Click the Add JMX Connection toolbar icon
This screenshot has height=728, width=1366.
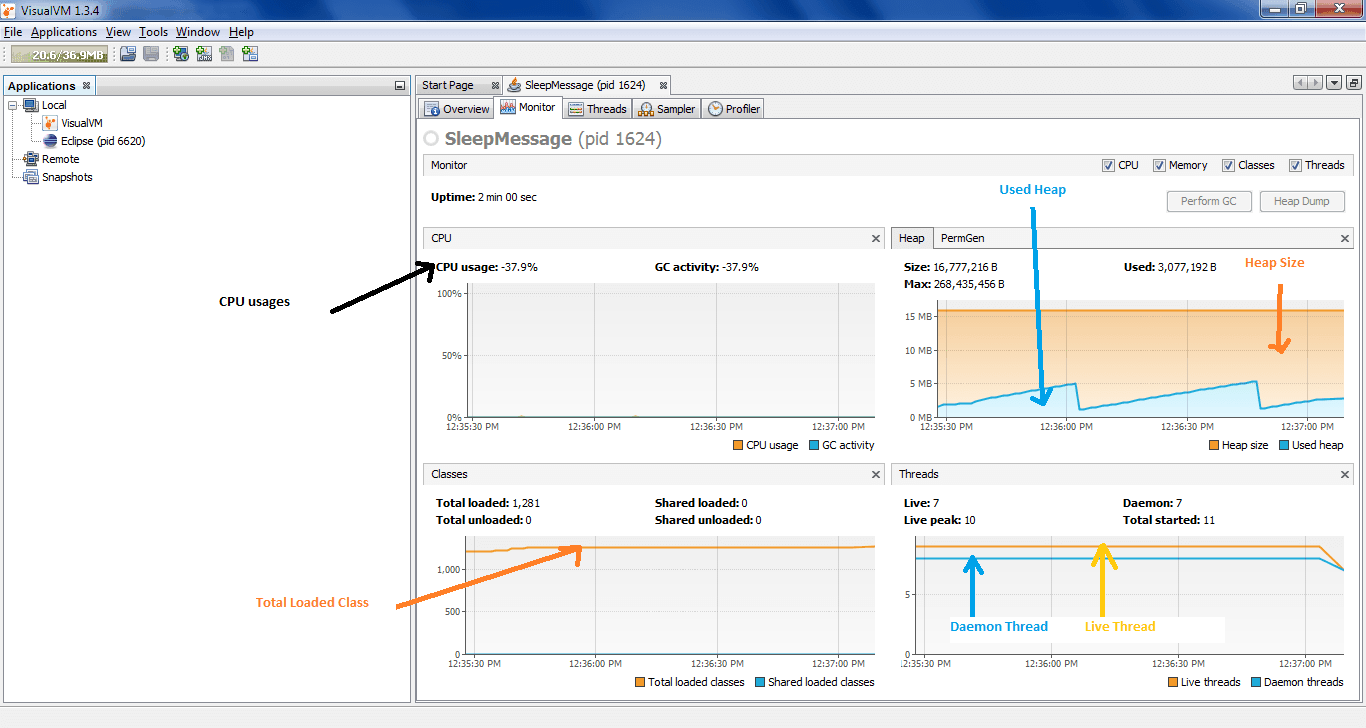[x=204, y=54]
